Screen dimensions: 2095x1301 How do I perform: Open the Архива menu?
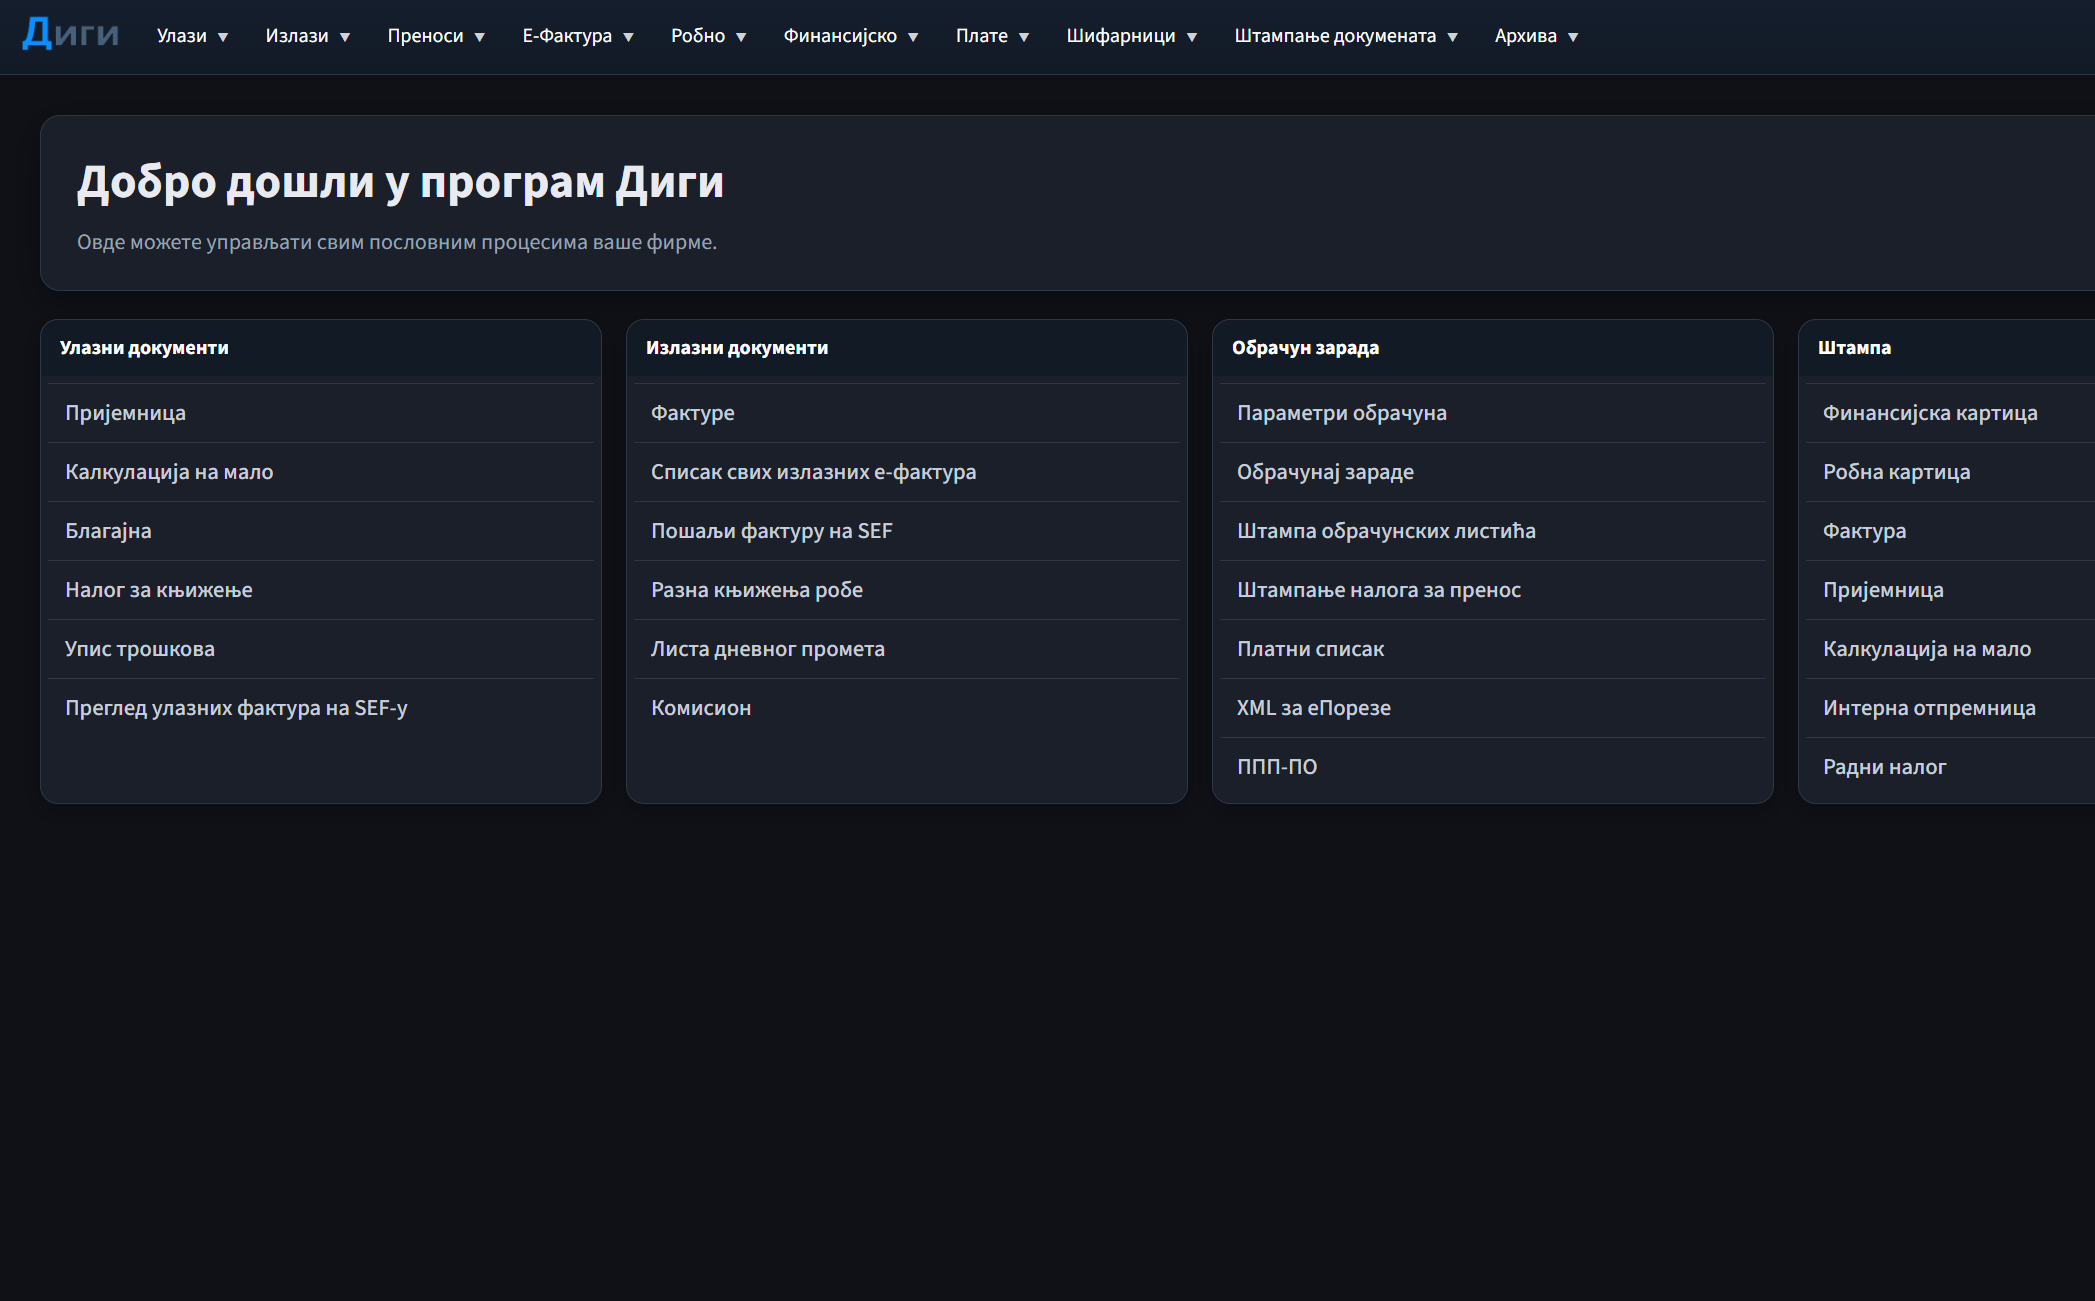(1536, 36)
